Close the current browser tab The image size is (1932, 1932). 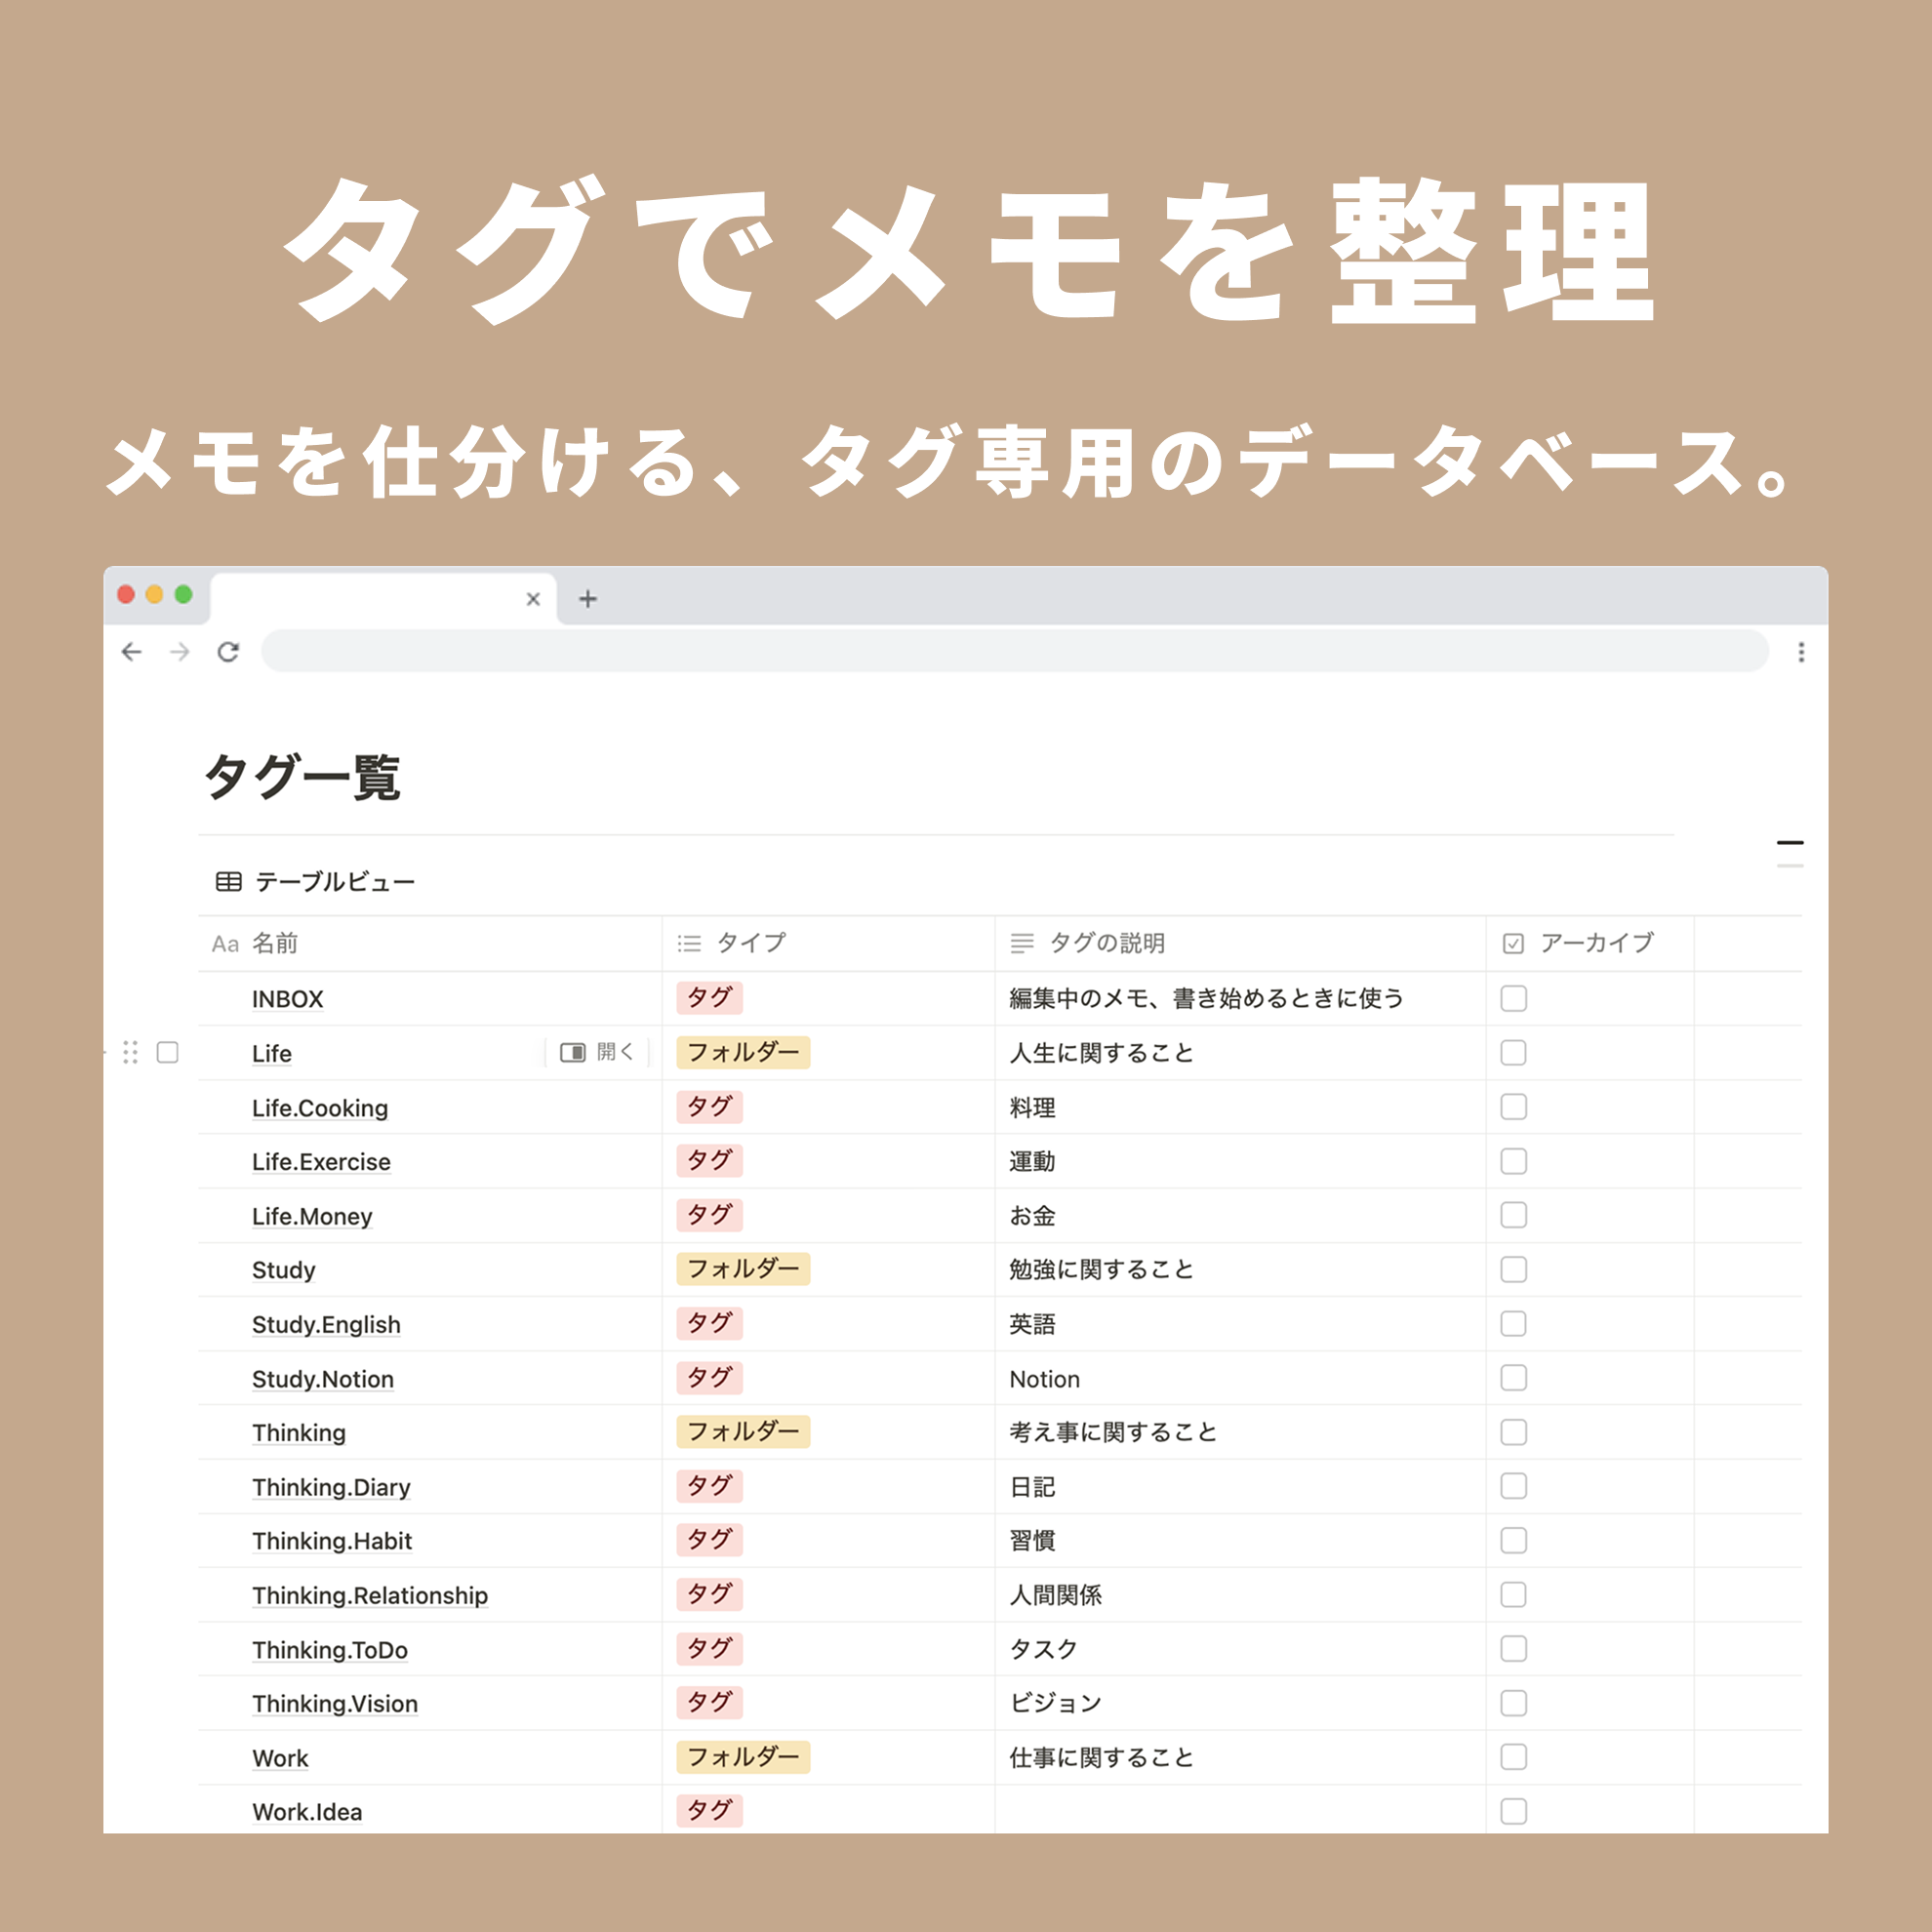pyautogui.click(x=533, y=599)
